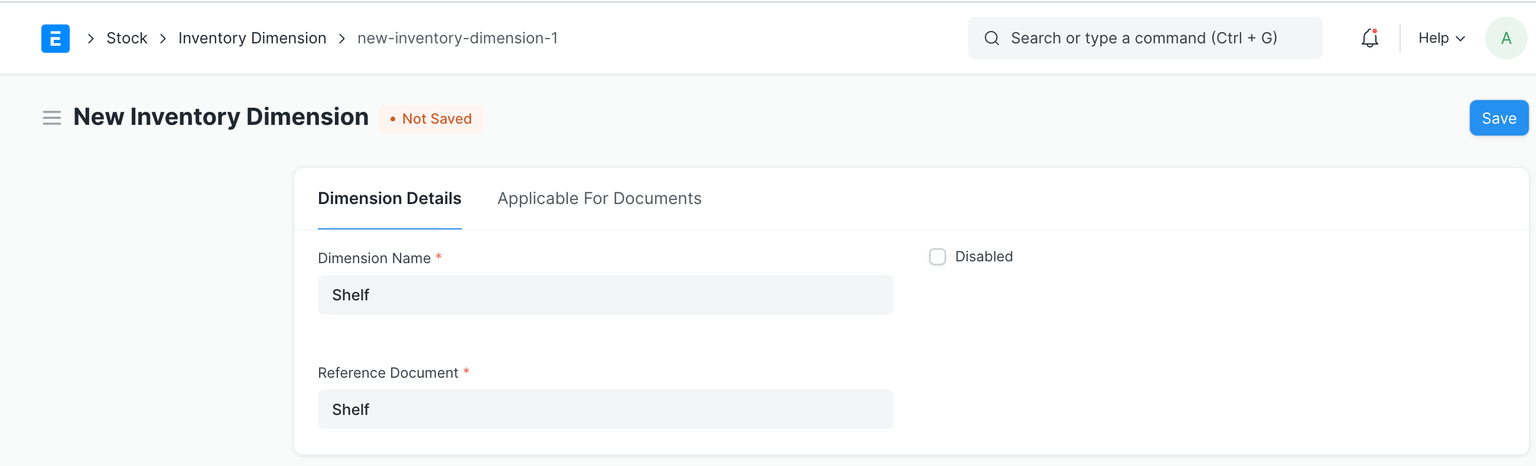Switch to the Applicable For Documents tab
Viewport: 1536px width, 466px height.
599,198
